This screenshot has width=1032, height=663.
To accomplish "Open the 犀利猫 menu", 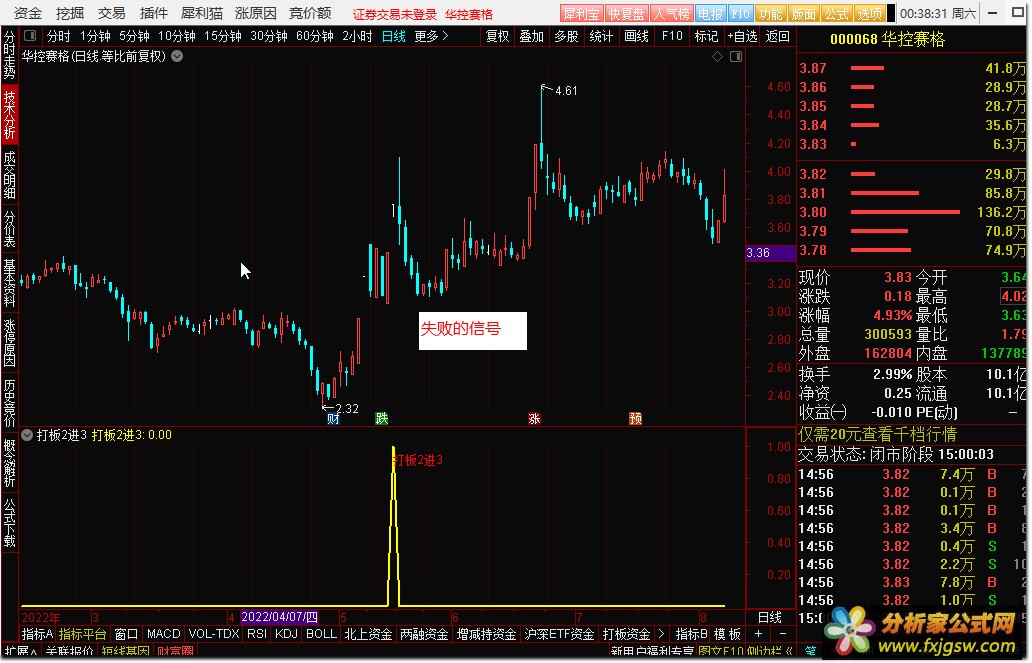I will 202,13.
